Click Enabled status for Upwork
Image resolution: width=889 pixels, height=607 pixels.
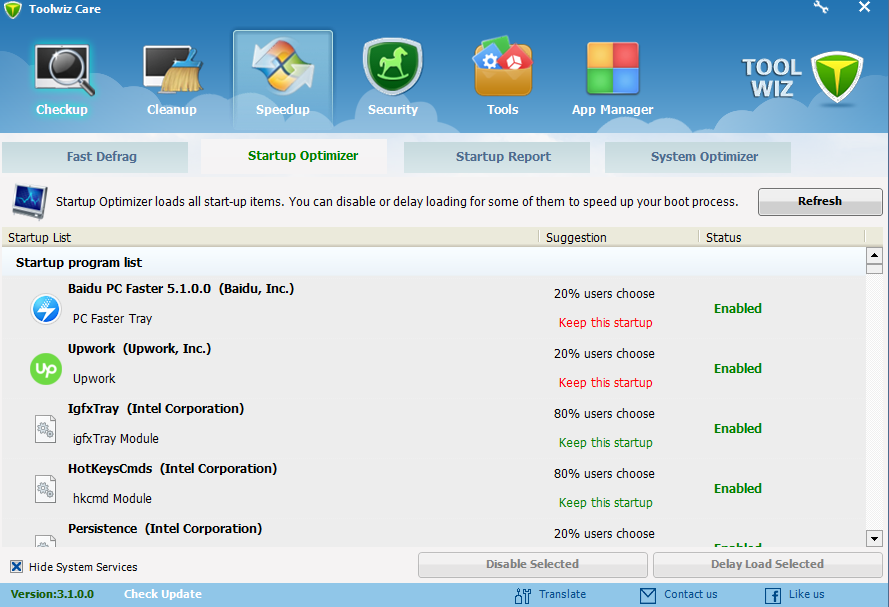click(738, 368)
